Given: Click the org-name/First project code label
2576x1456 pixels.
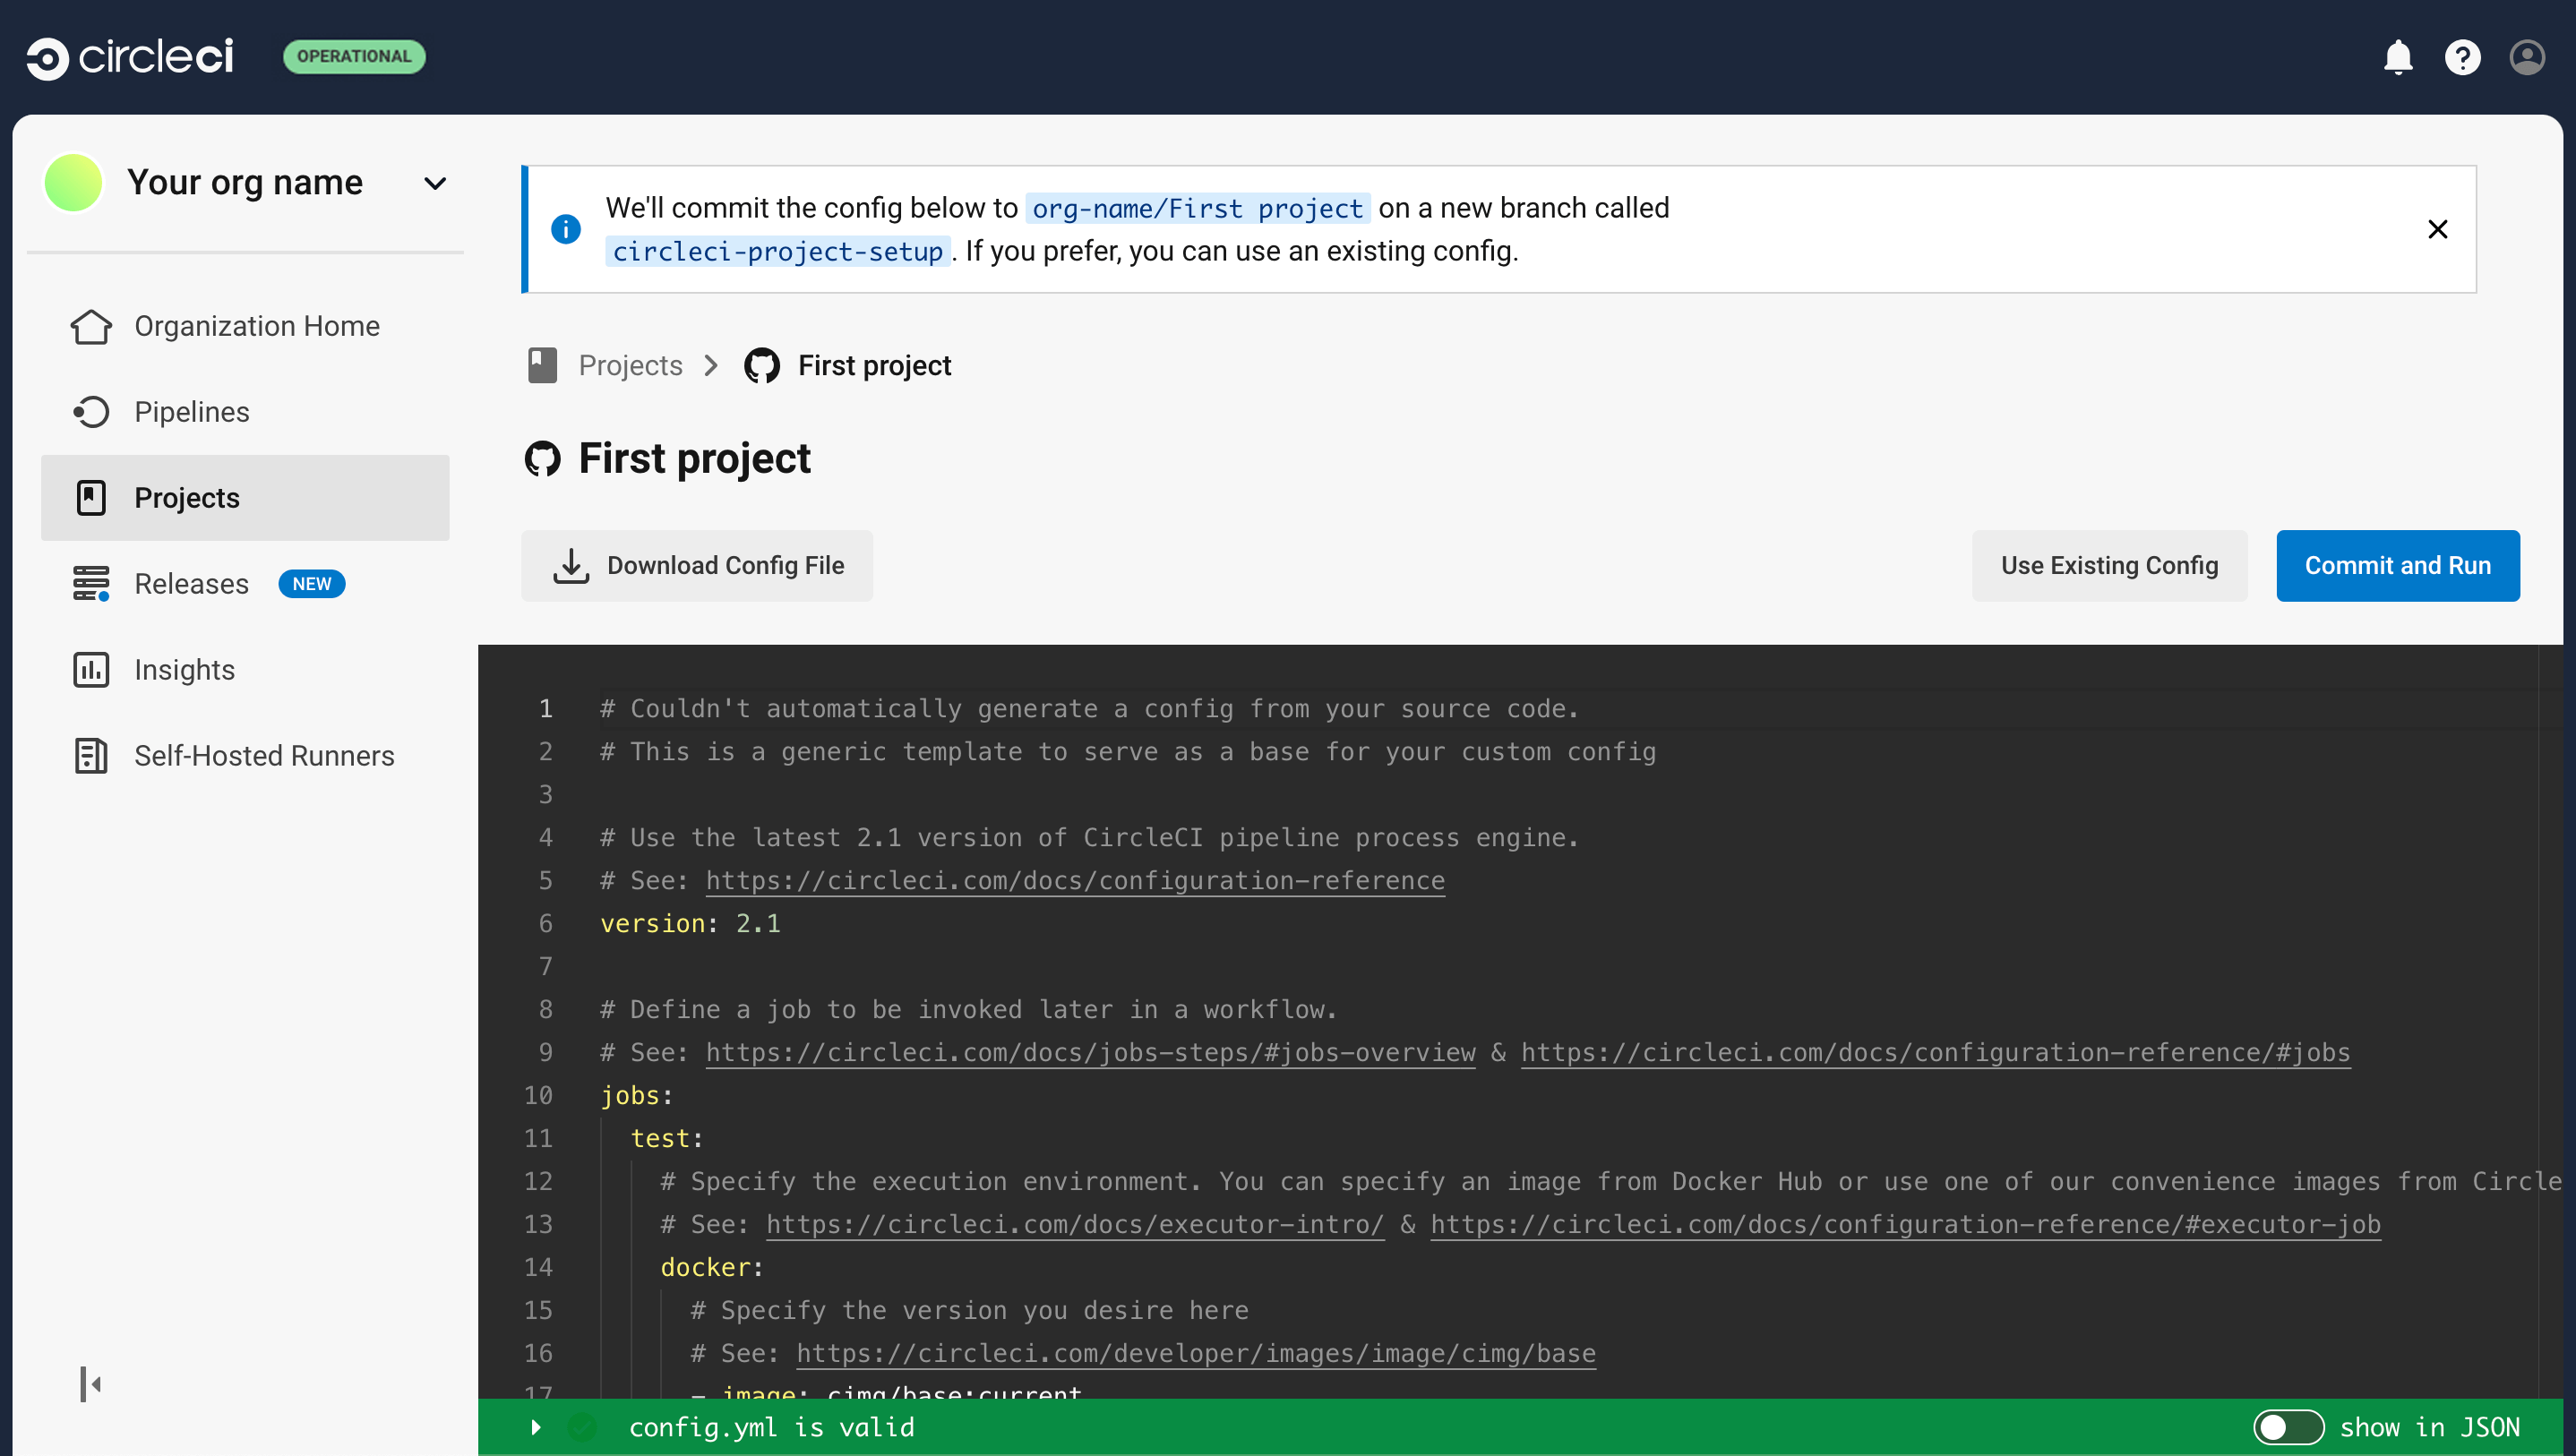Looking at the screenshot, I should [1198, 208].
